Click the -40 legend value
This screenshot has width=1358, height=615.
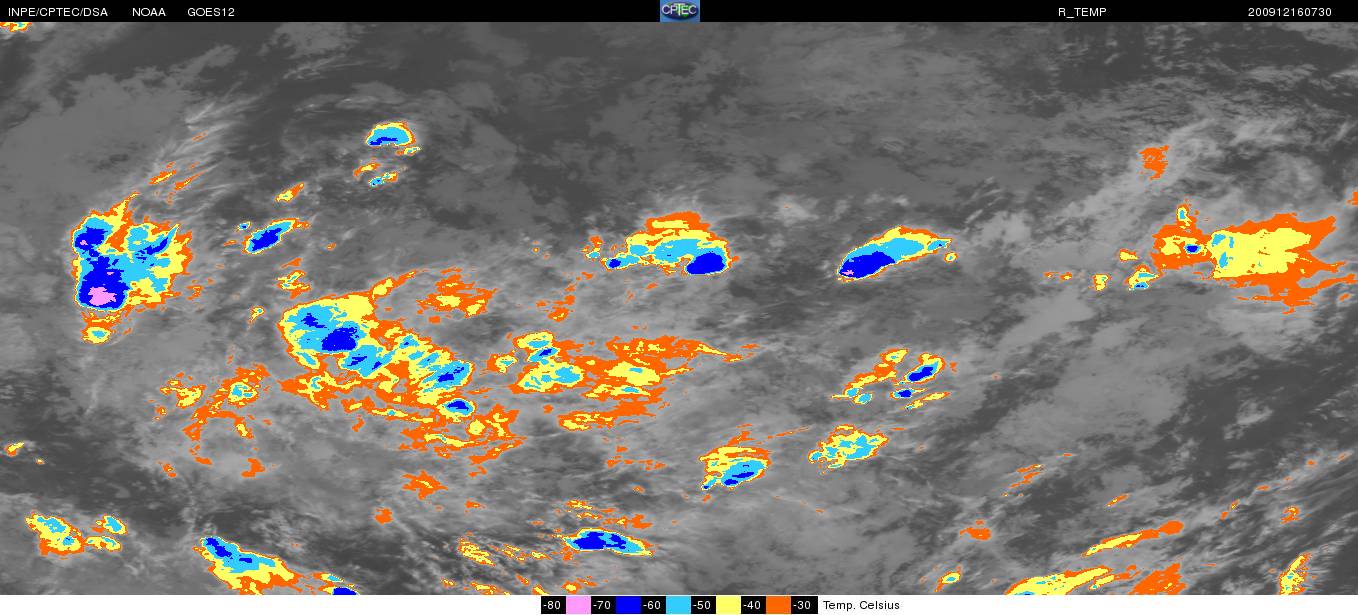click(x=752, y=605)
